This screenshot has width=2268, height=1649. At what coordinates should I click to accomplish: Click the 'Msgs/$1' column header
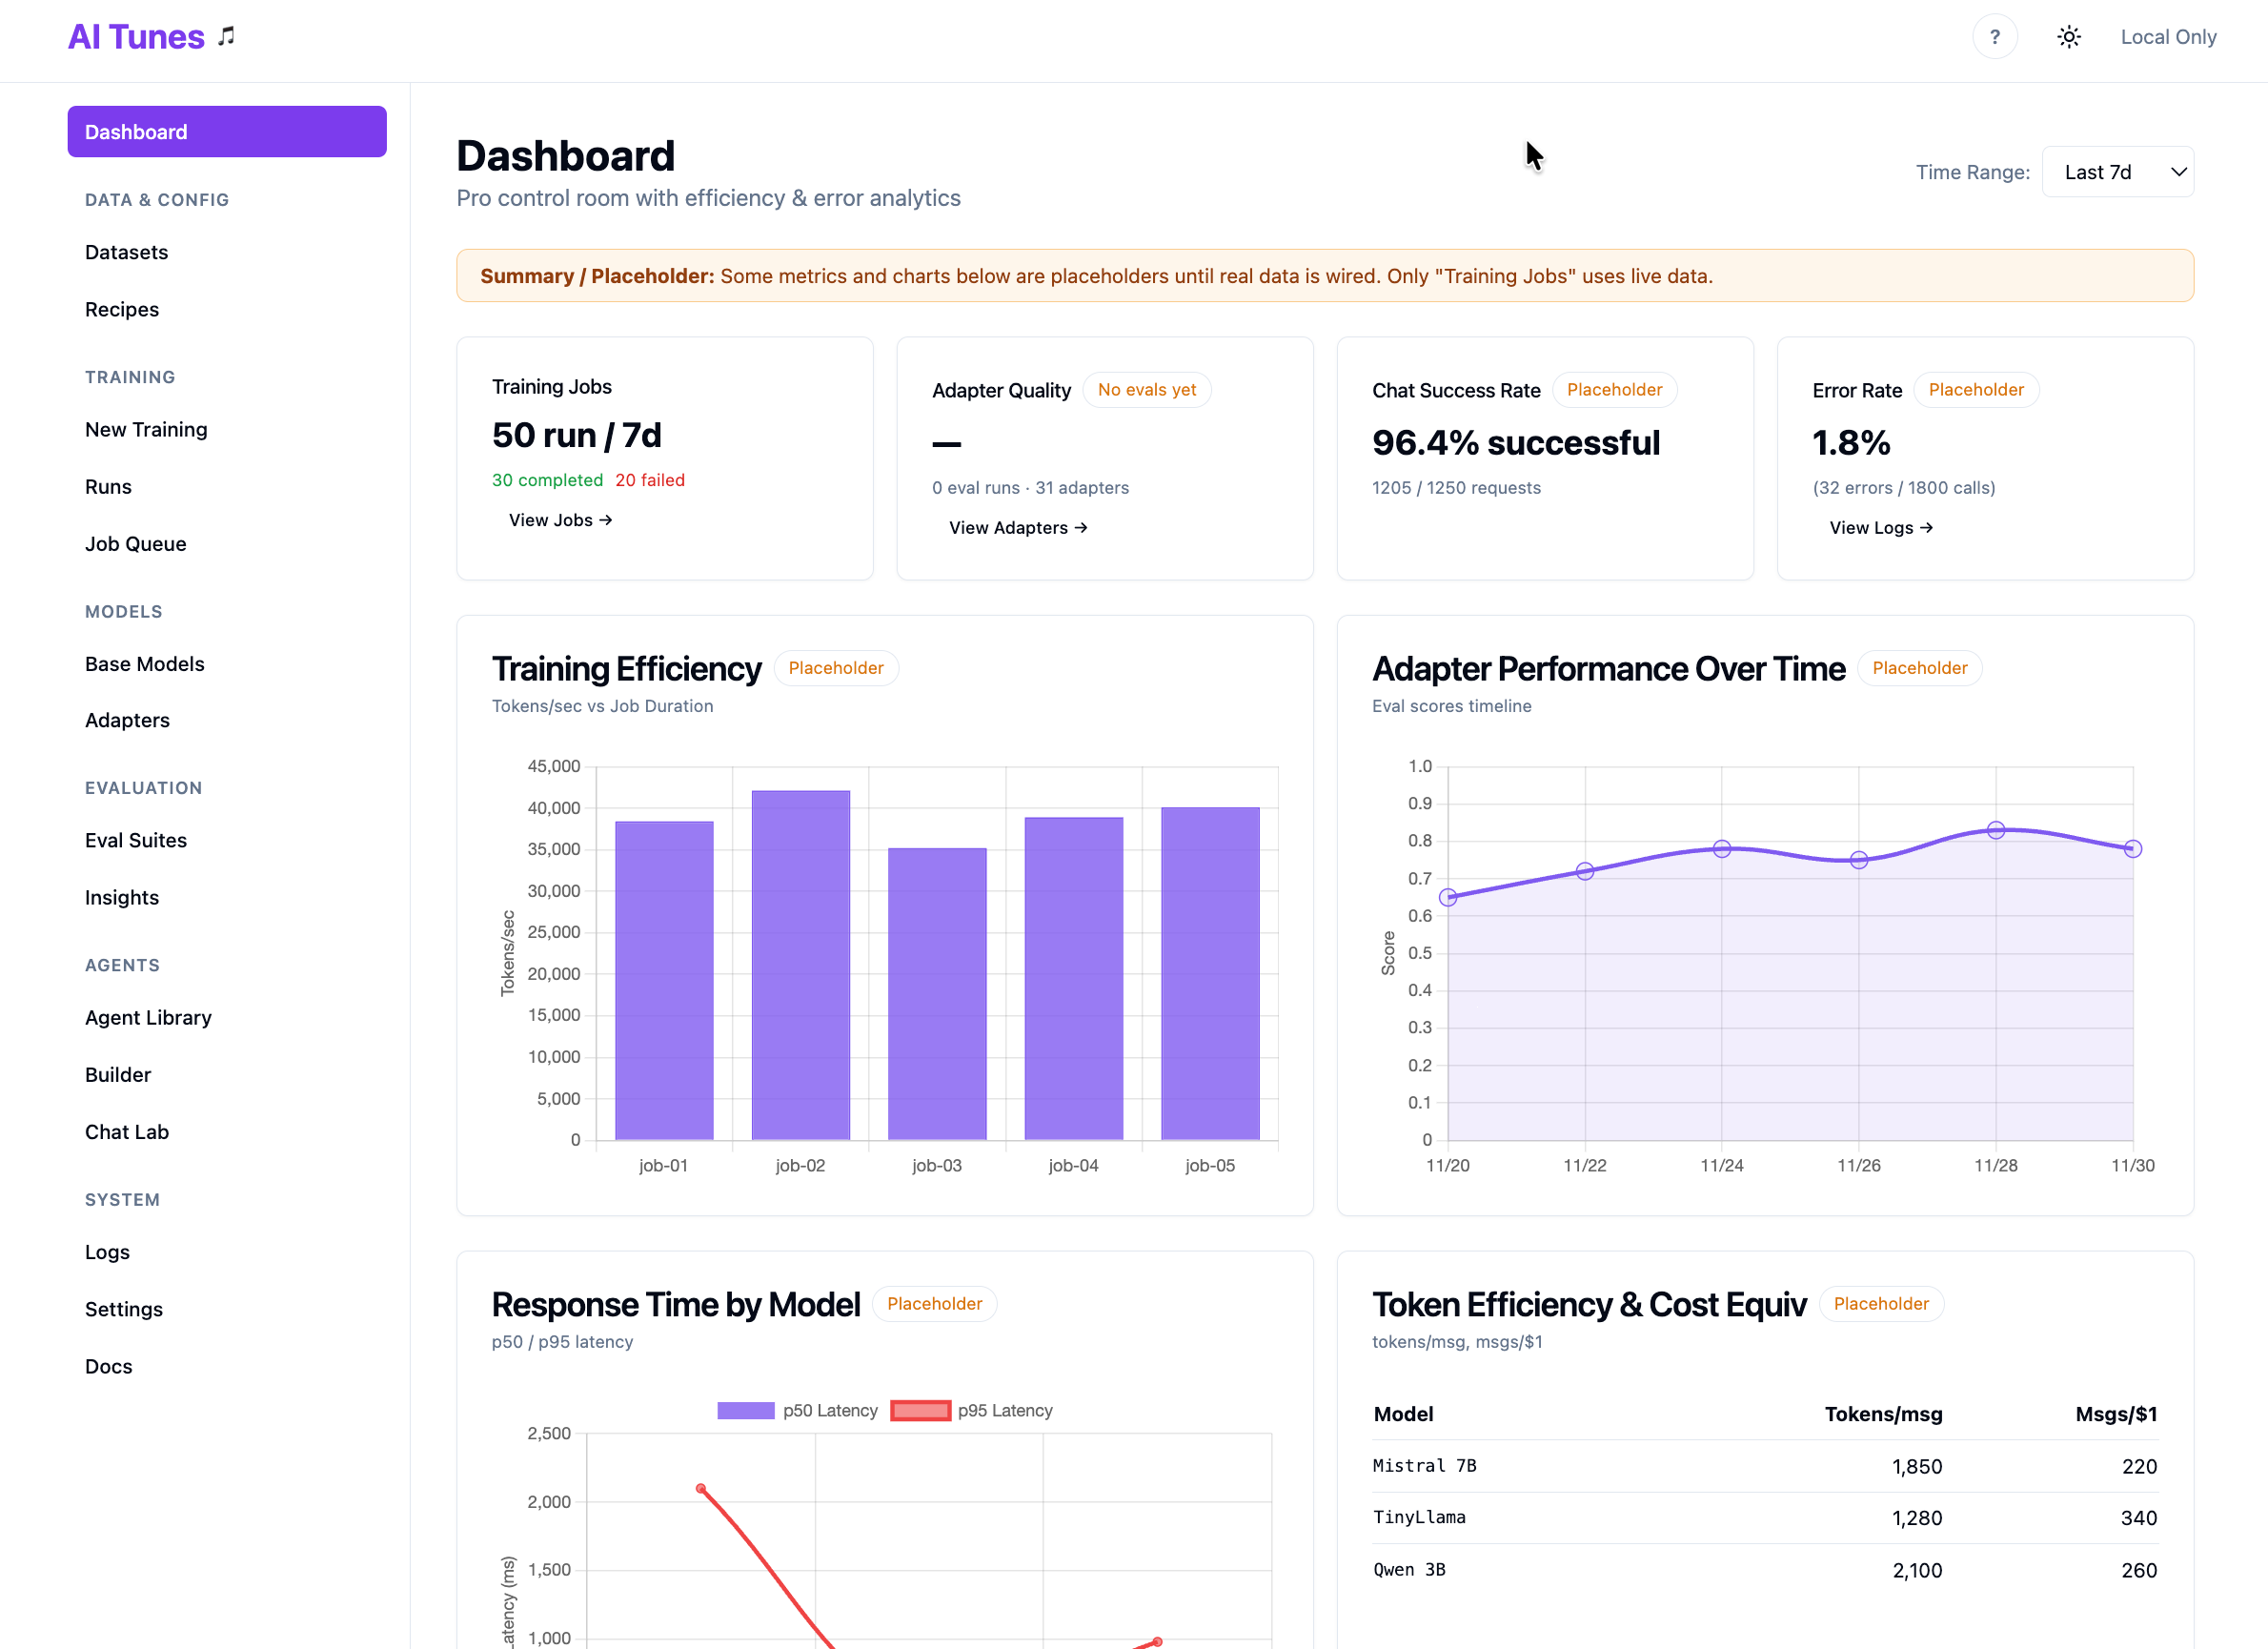(2116, 1414)
